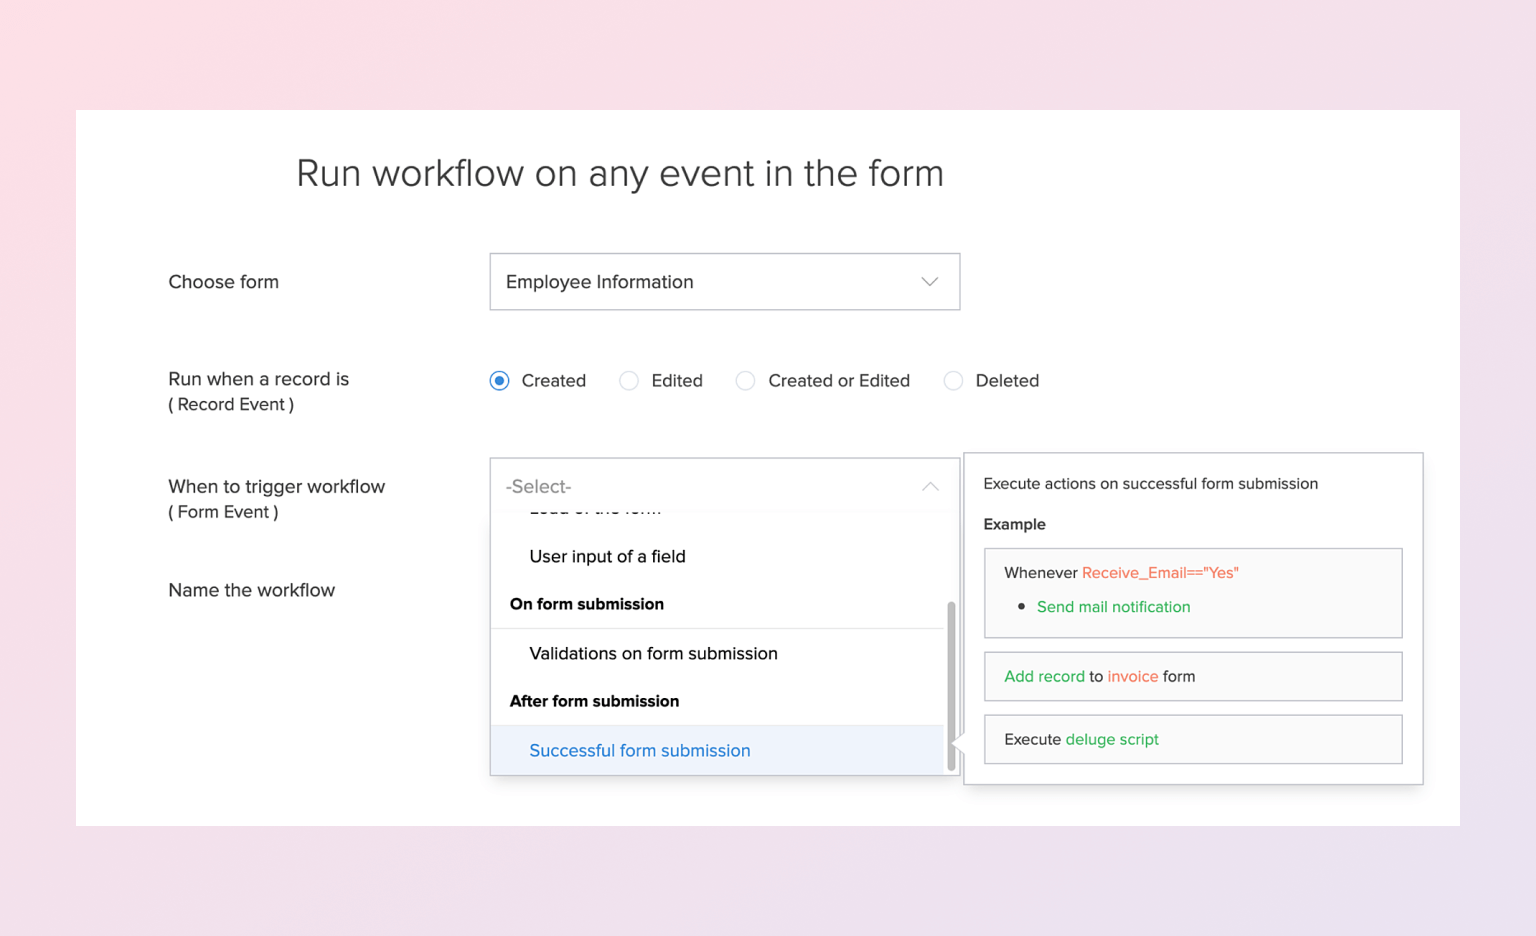This screenshot has width=1536, height=936.
Task: Click the green 'Add record' text
Action: pyautogui.click(x=1044, y=677)
